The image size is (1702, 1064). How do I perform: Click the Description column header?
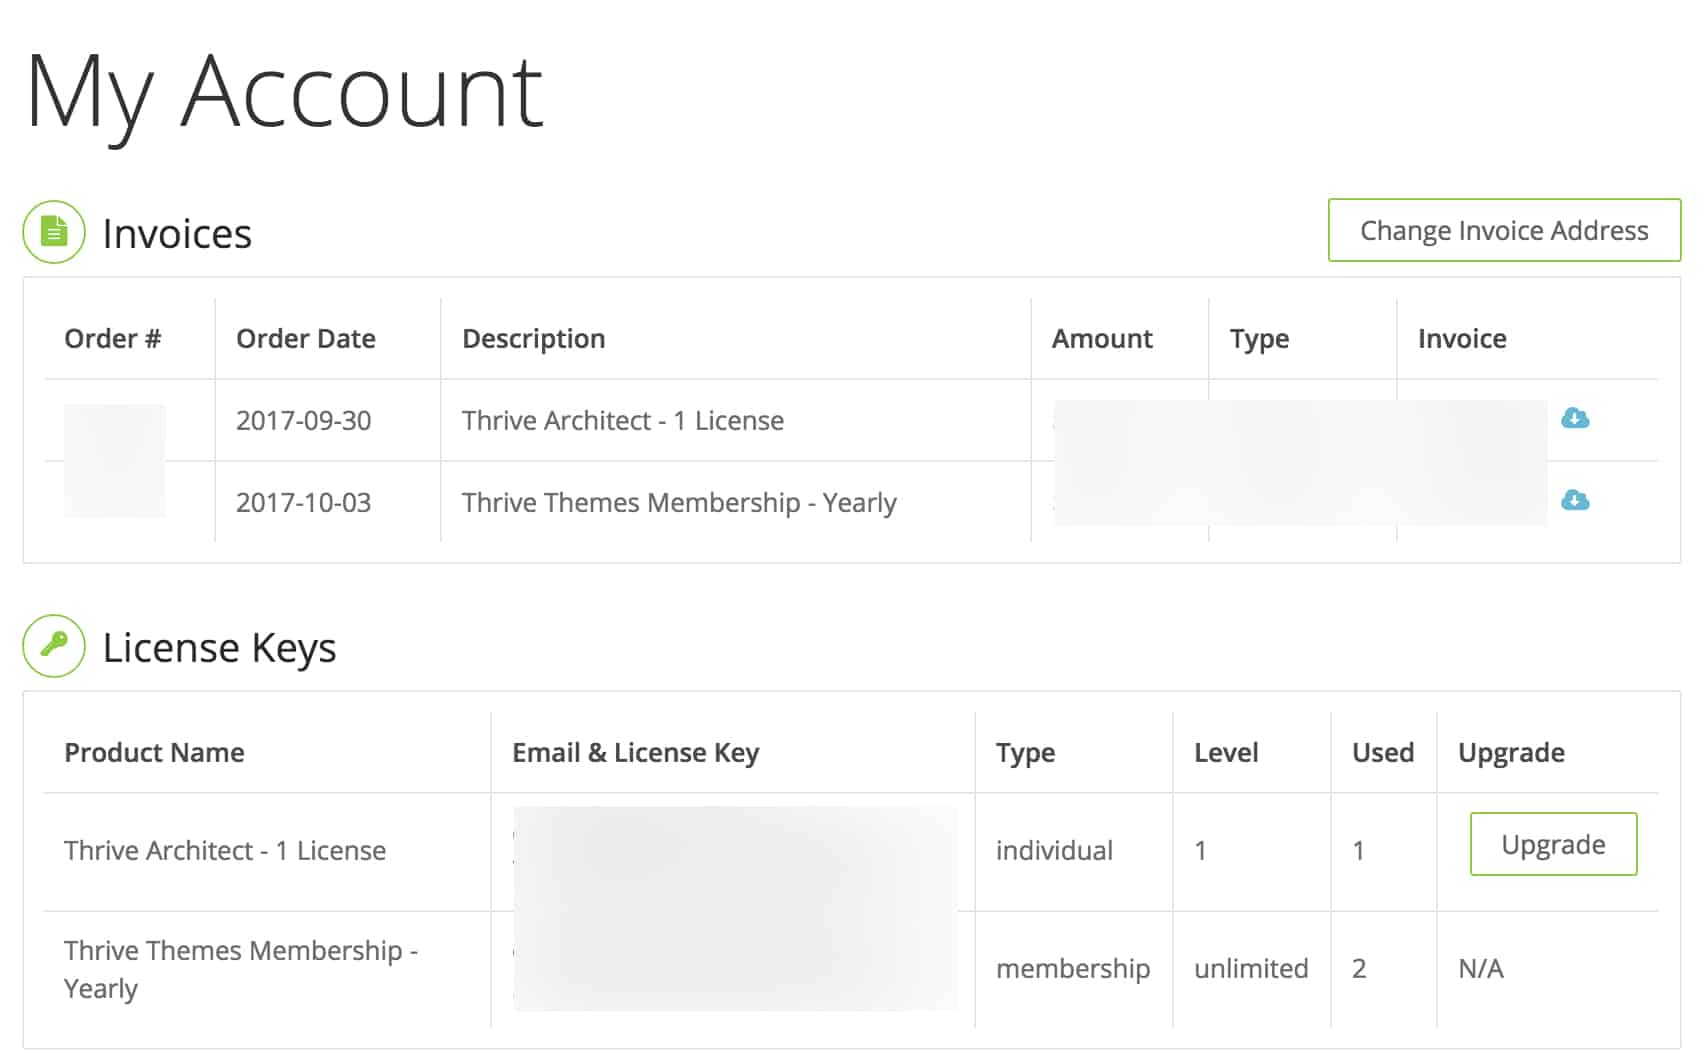click(533, 338)
